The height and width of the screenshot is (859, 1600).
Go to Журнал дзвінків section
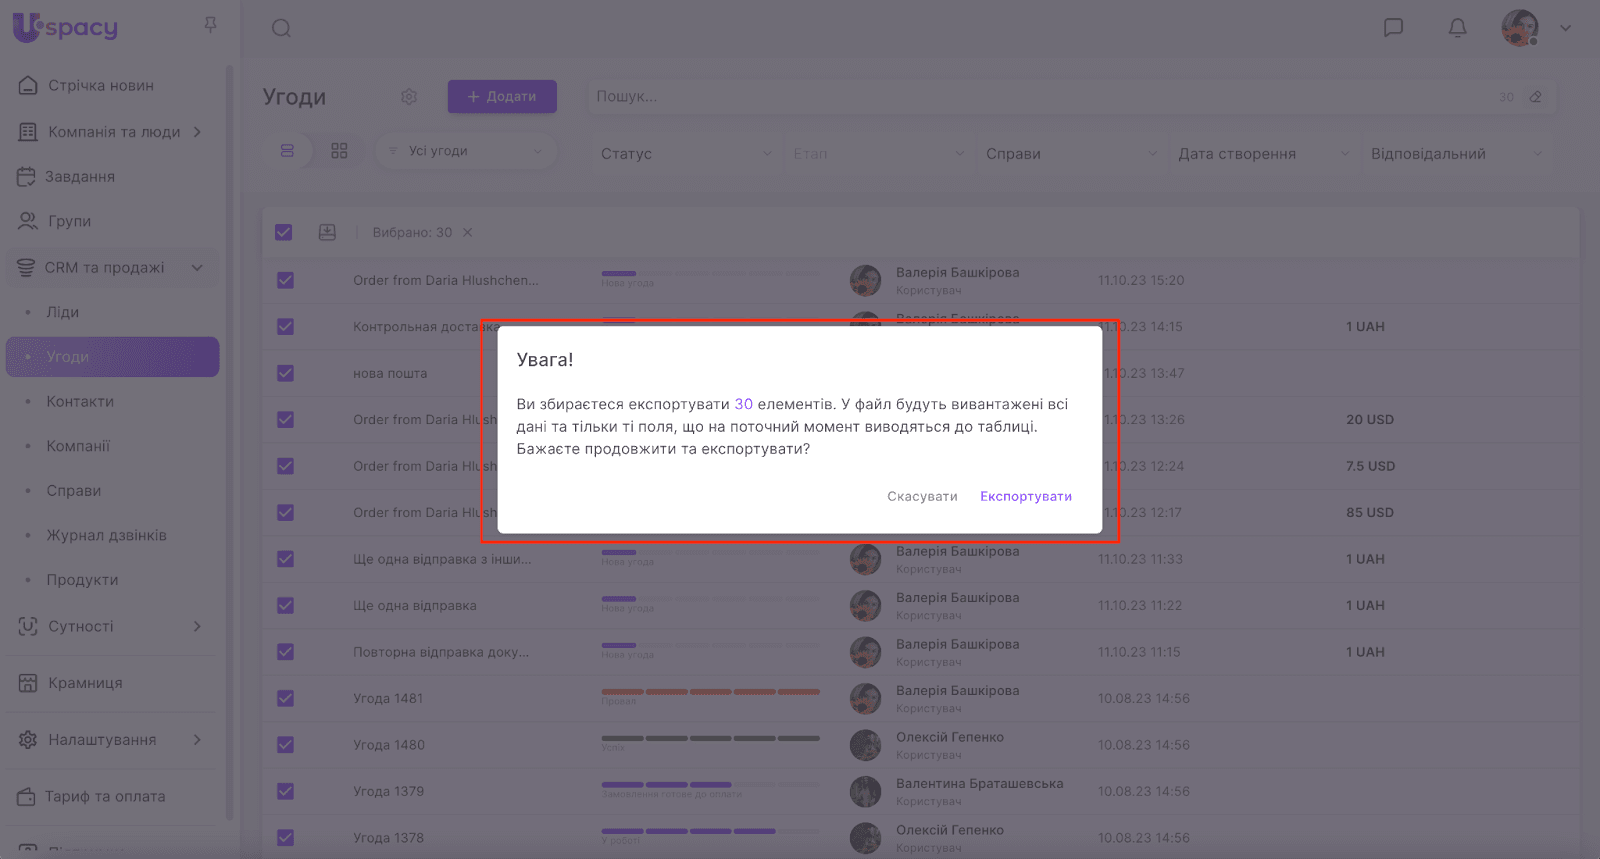click(107, 535)
